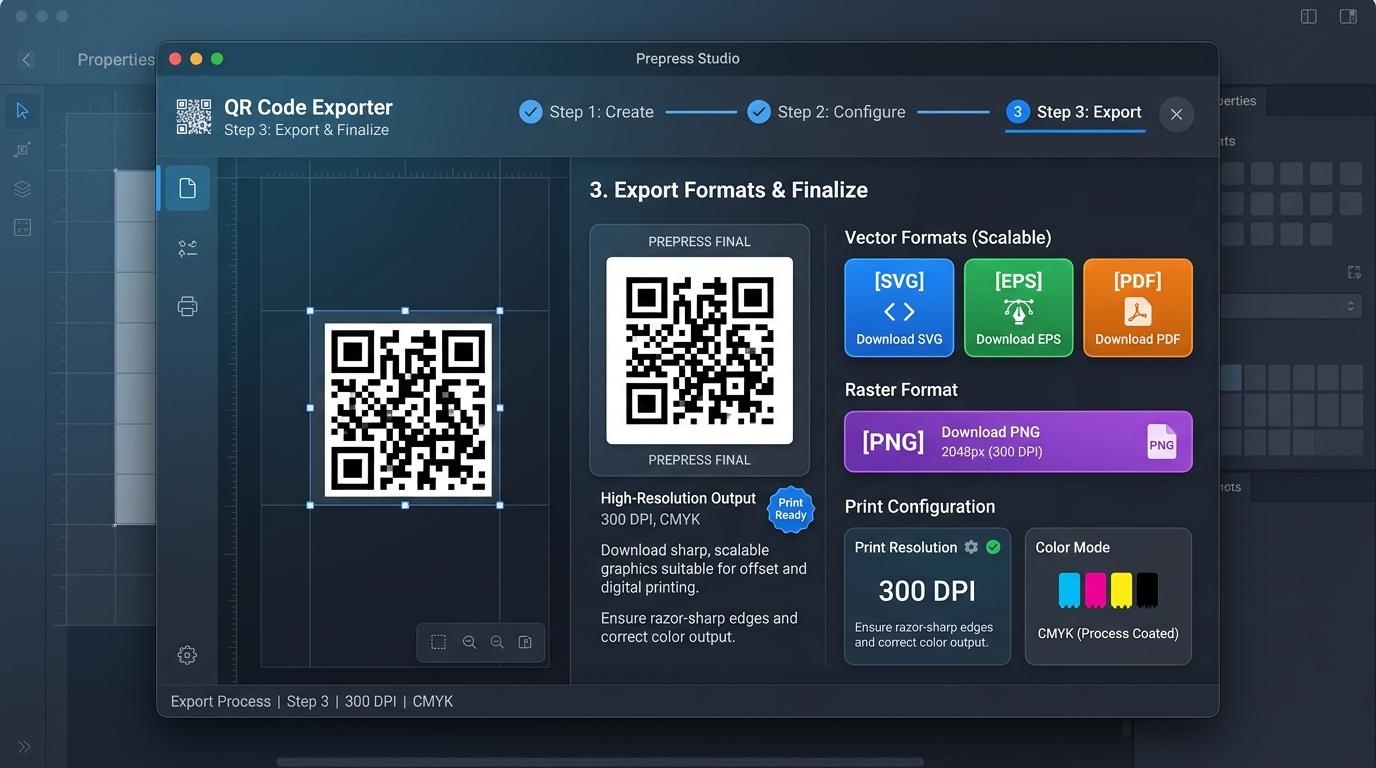Open exporter settings via the gear icon

click(187, 655)
